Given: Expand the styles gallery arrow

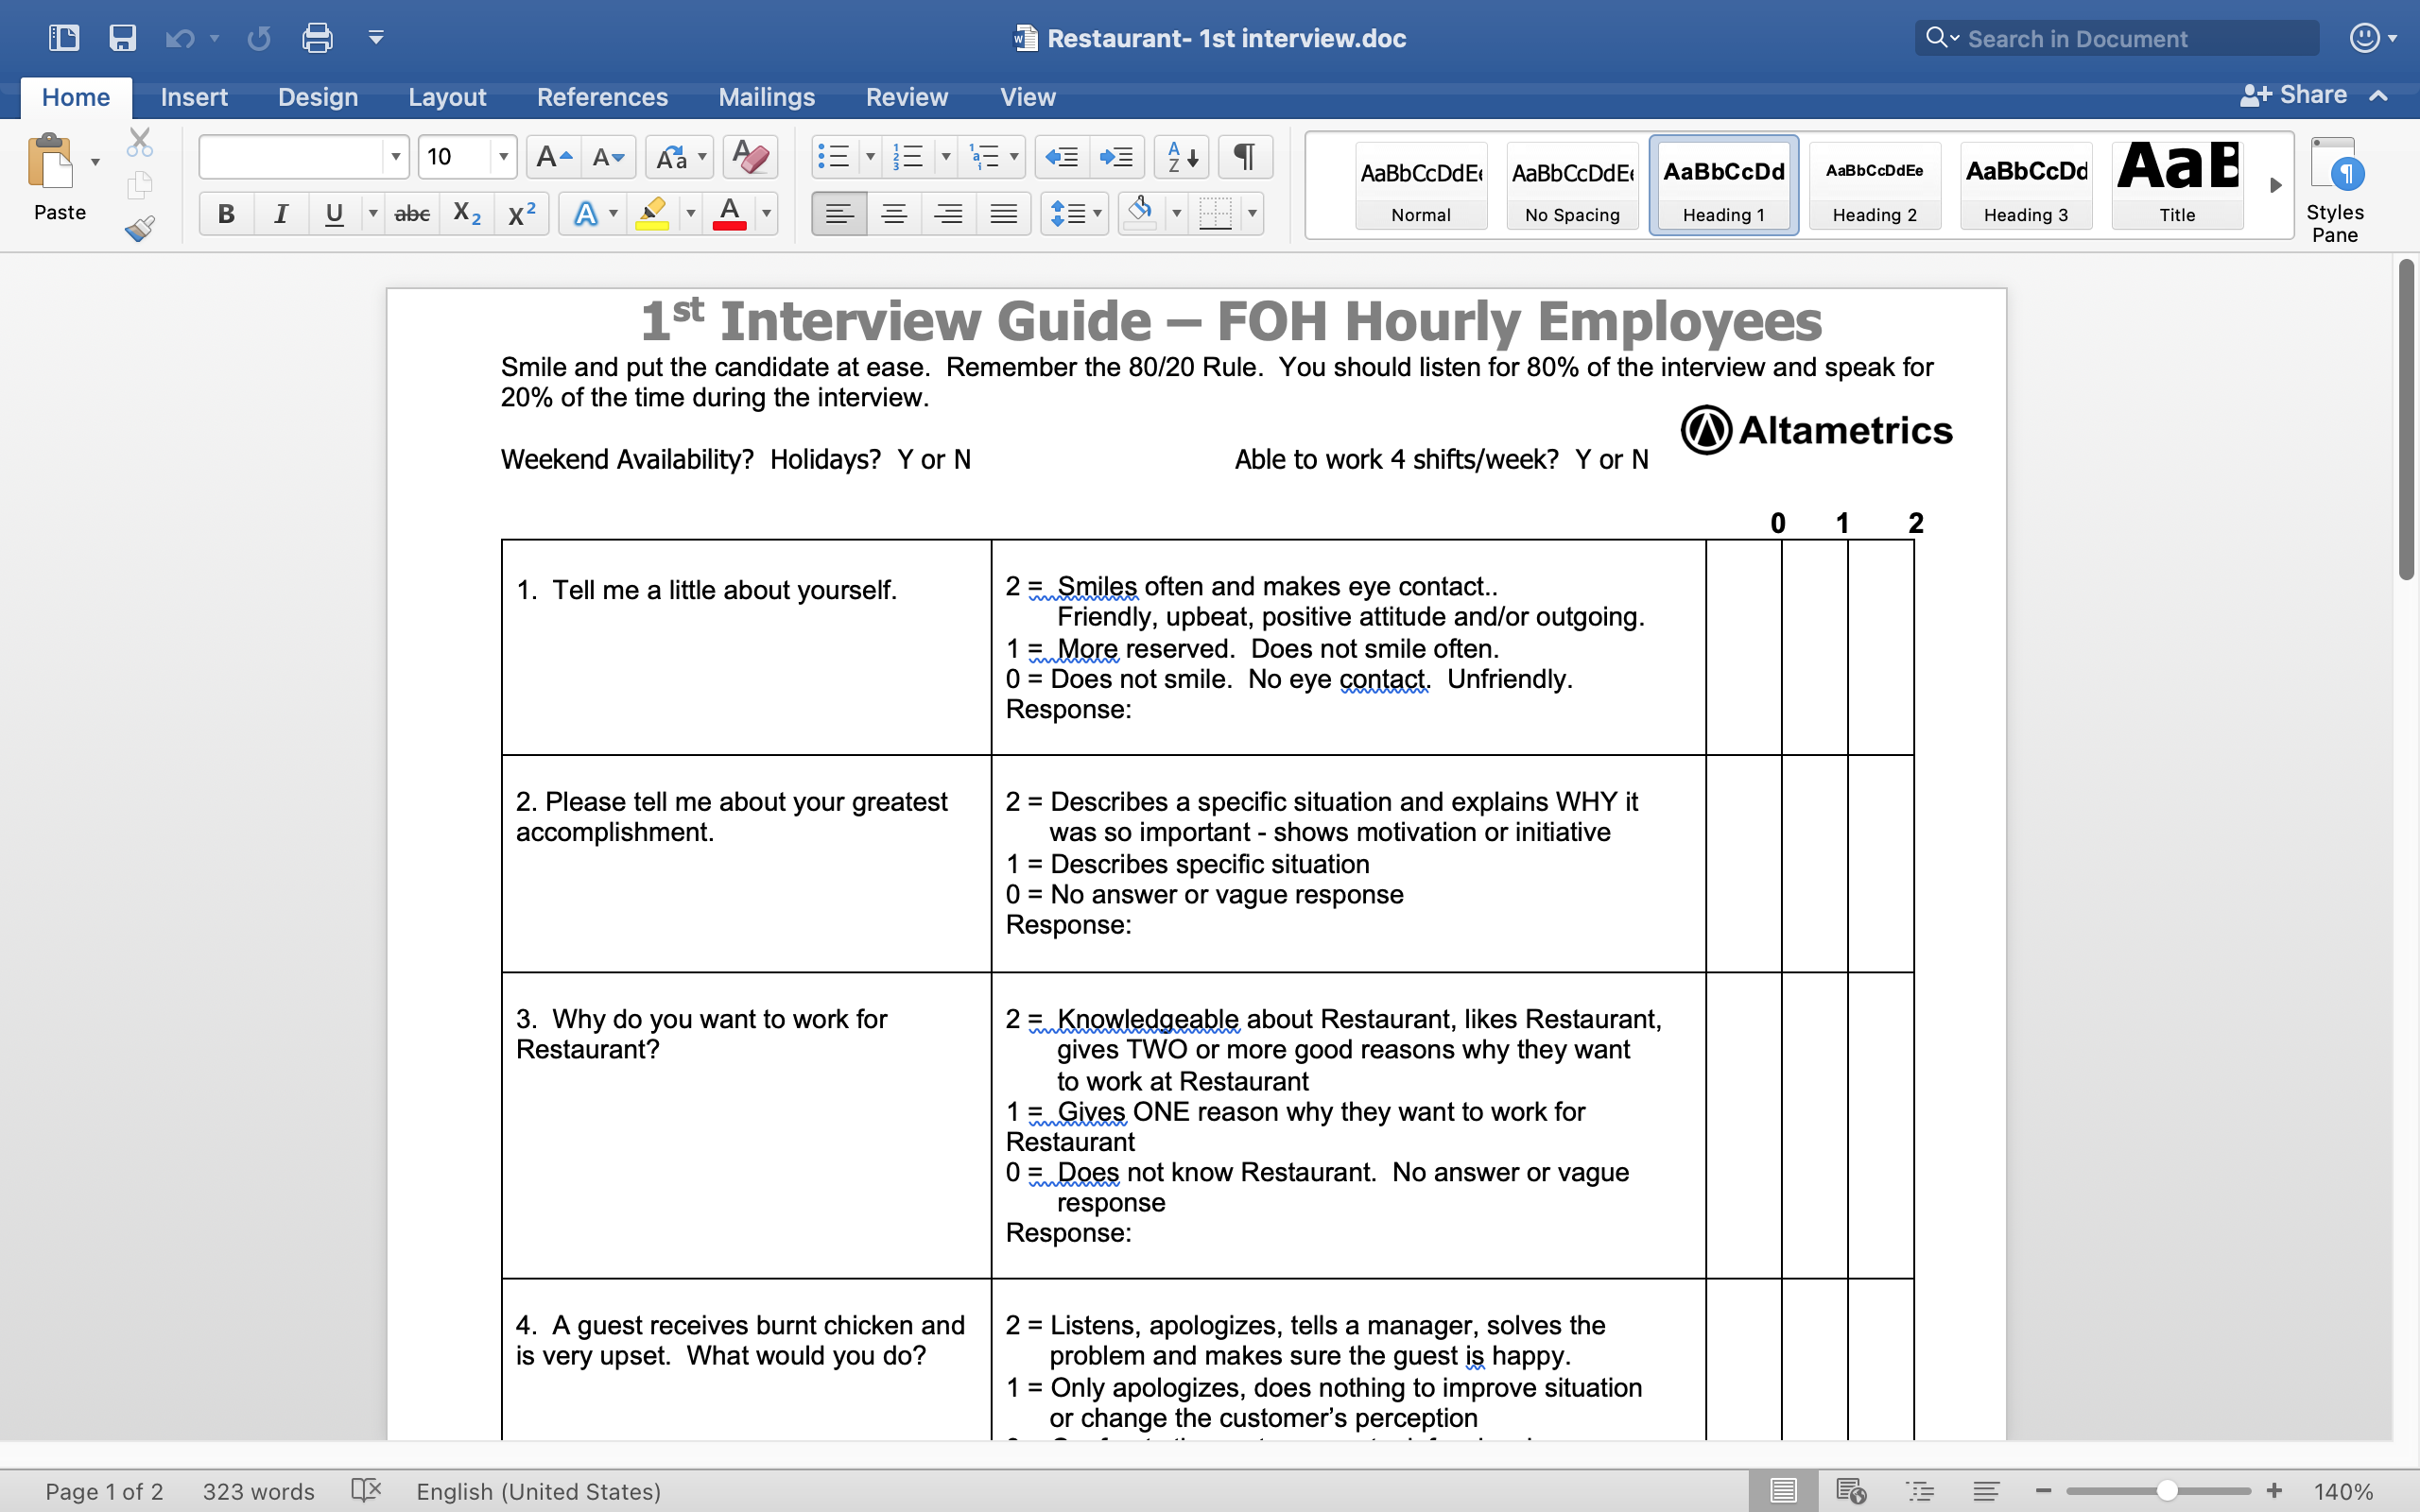Looking at the screenshot, I should click(2275, 186).
